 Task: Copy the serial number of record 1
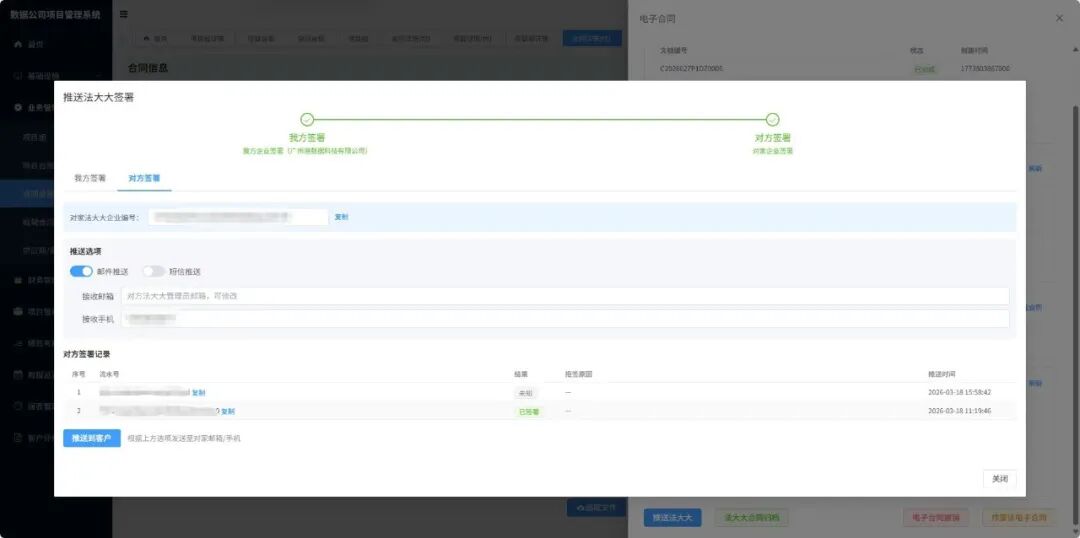[198, 393]
